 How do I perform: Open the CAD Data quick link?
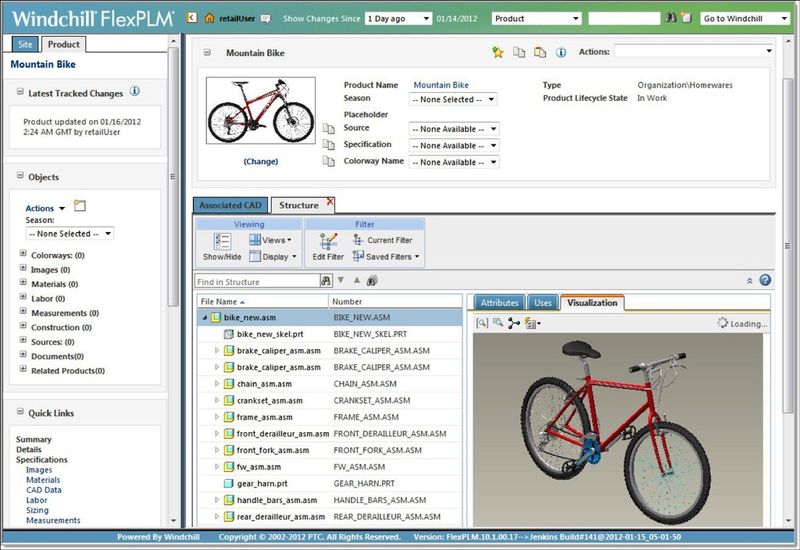(x=44, y=490)
